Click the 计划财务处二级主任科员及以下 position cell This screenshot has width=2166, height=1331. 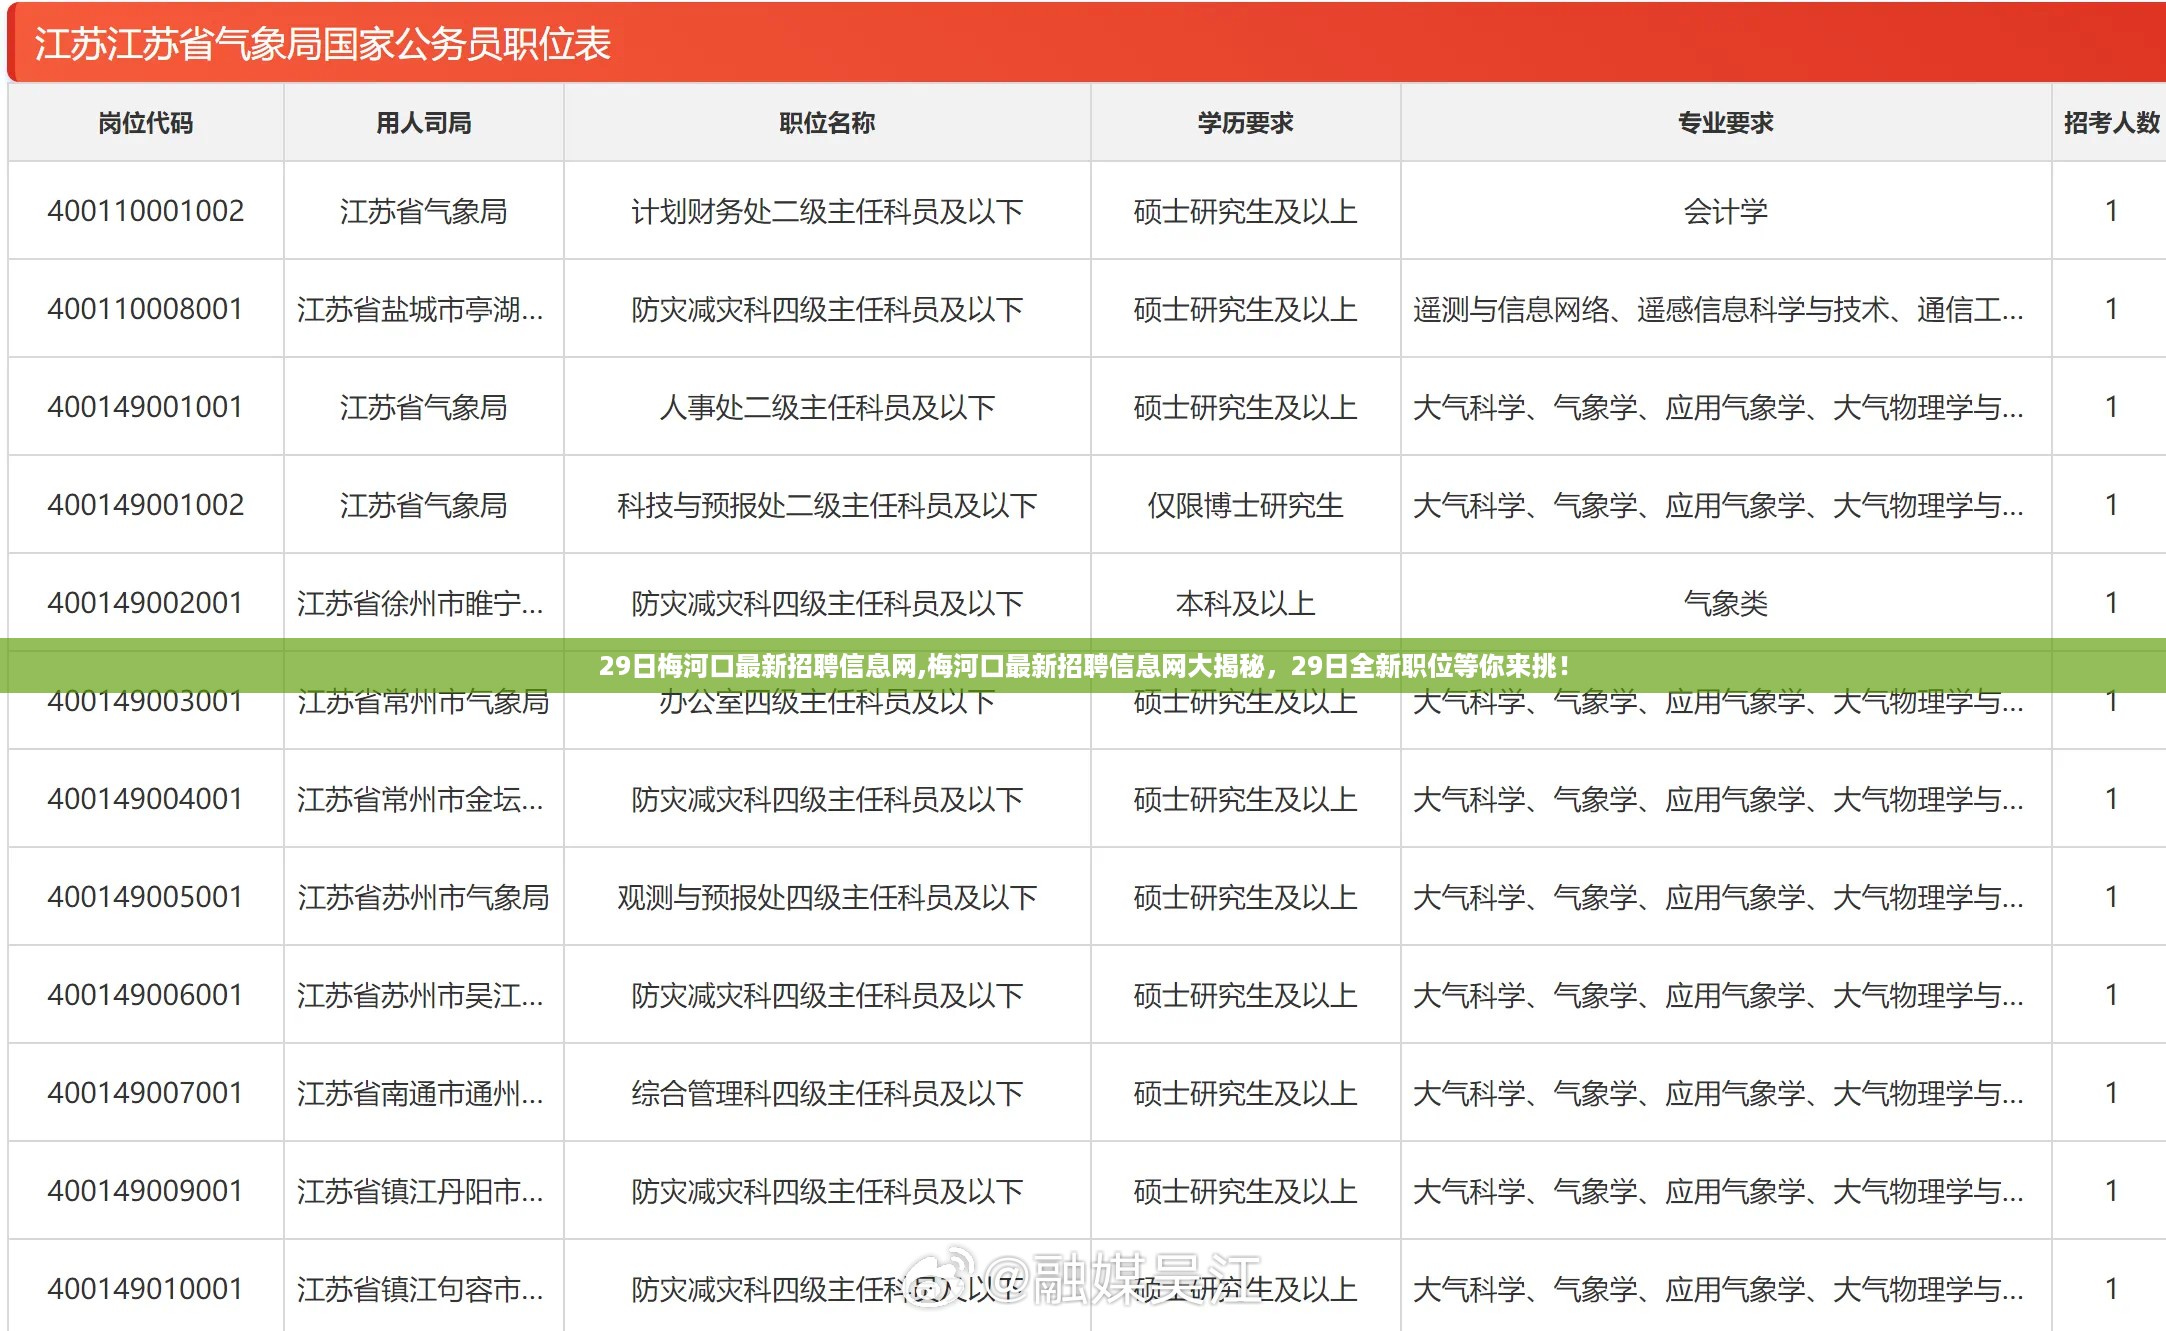point(827,211)
